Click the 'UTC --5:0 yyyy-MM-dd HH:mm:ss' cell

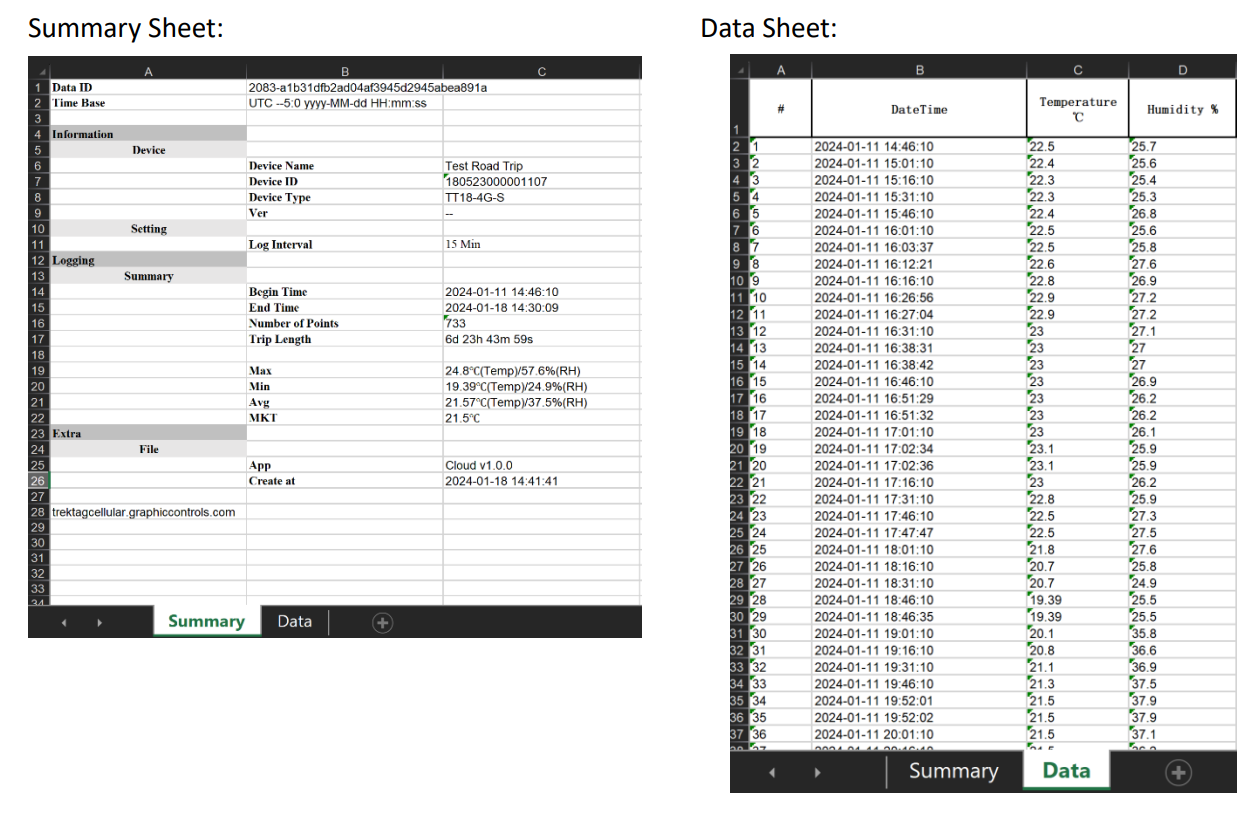[345, 103]
